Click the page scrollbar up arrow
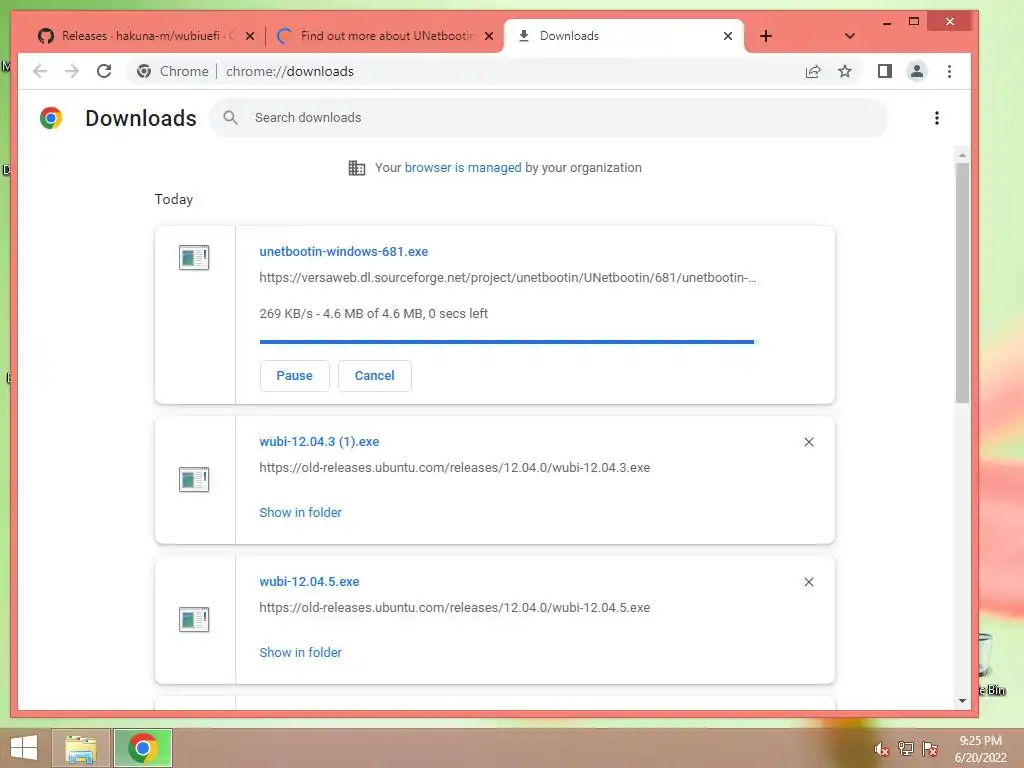This screenshot has width=1024, height=768. click(962, 155)
